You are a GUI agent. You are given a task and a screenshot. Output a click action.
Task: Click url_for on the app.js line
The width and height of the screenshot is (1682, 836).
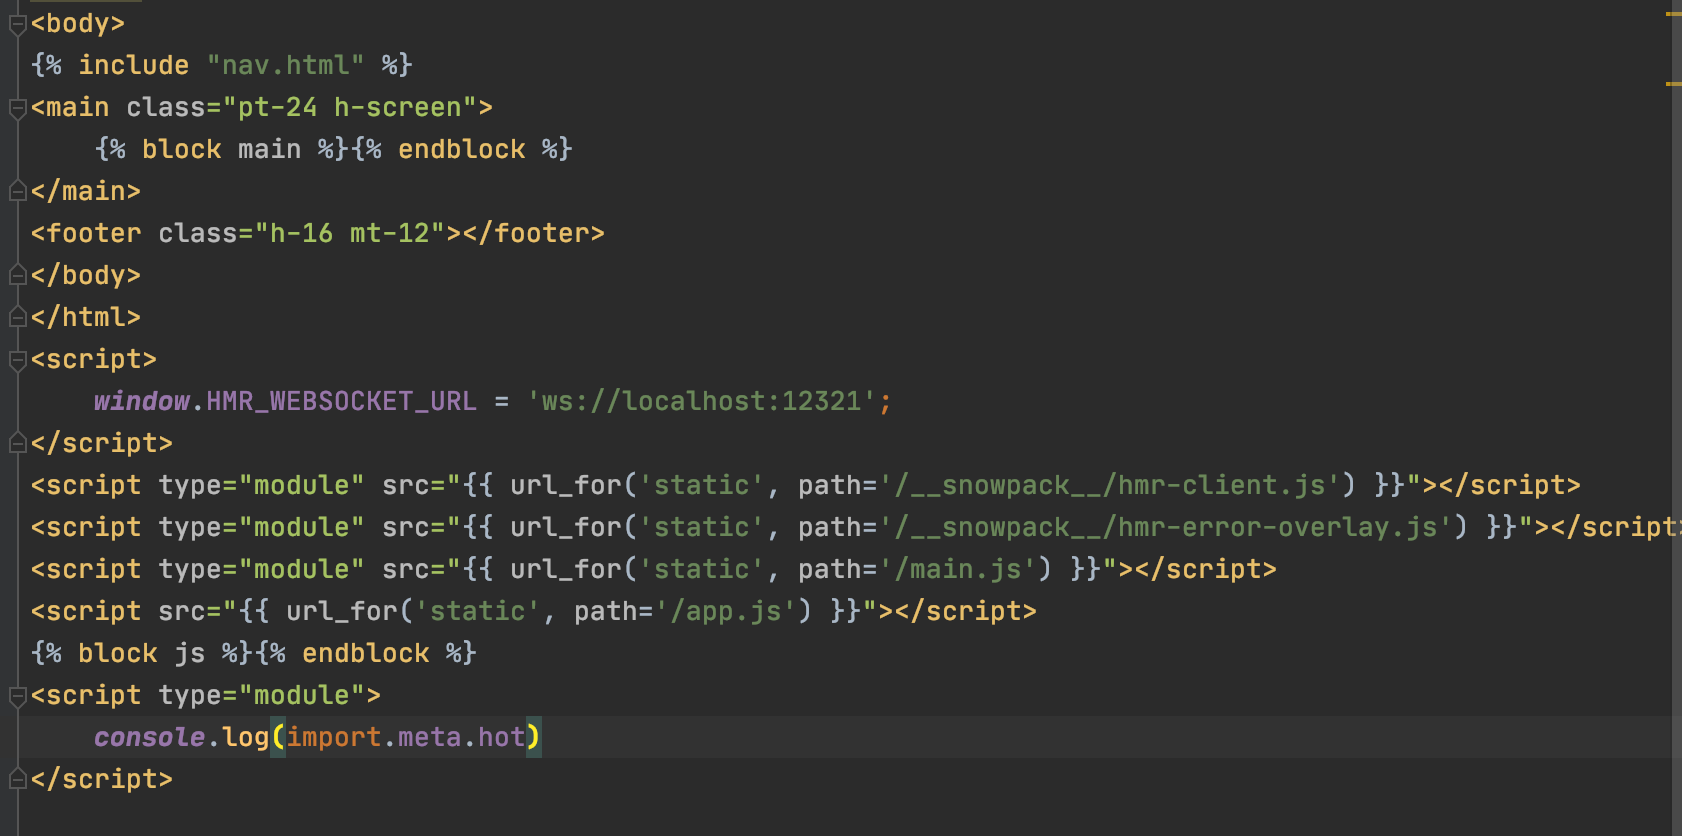[342, 611]
